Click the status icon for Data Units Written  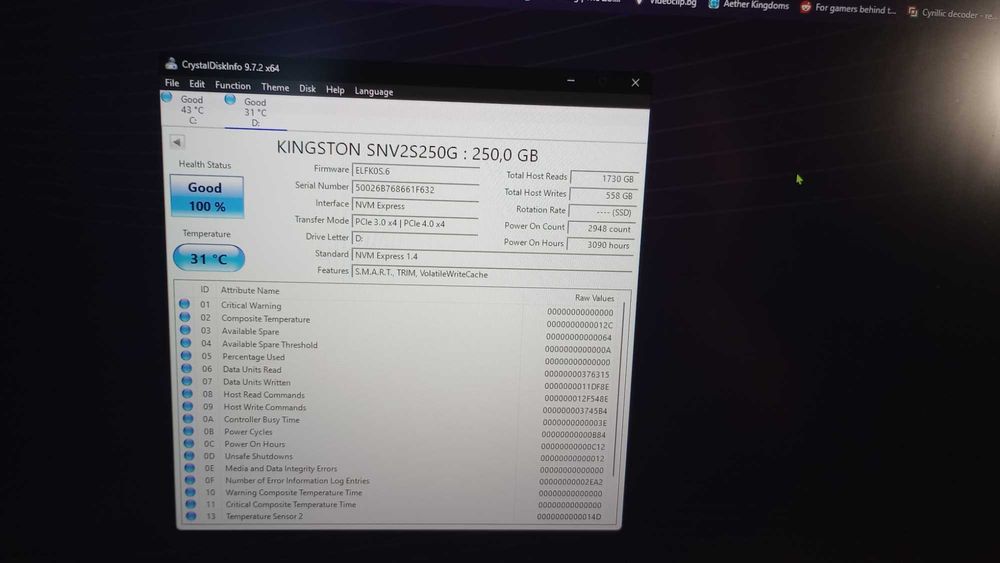click(187, 381)
